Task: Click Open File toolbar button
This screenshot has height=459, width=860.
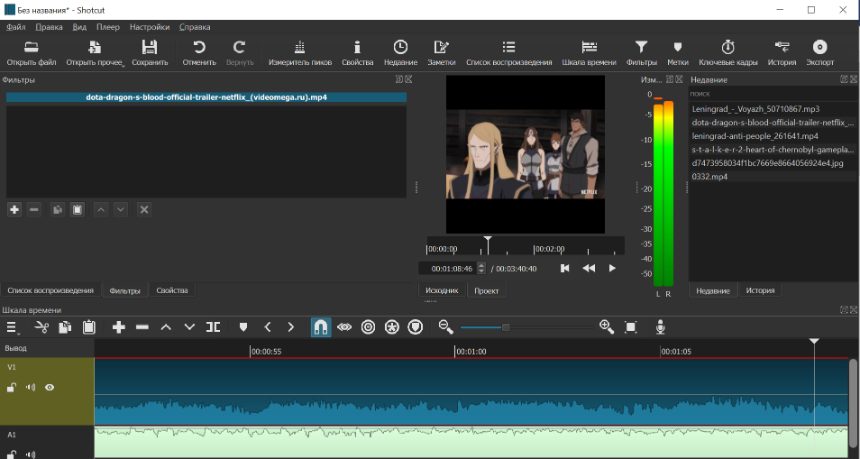Action: point(31,53)
